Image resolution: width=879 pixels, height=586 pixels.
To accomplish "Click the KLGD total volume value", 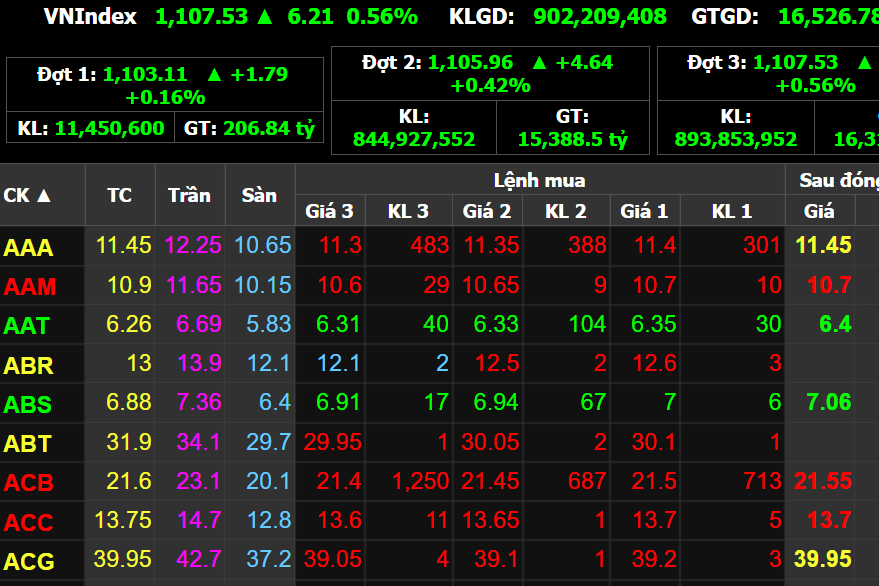I will click(x=600, y=16).
